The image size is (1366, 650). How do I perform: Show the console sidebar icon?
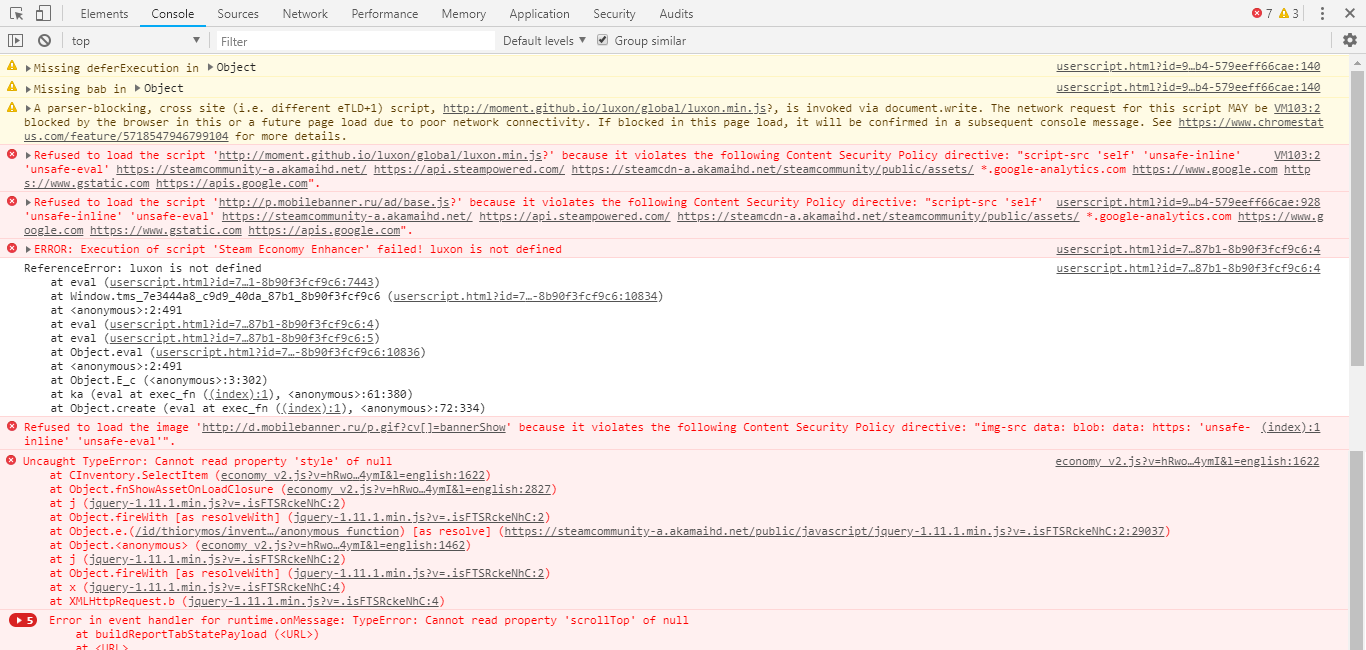(15, 41)
